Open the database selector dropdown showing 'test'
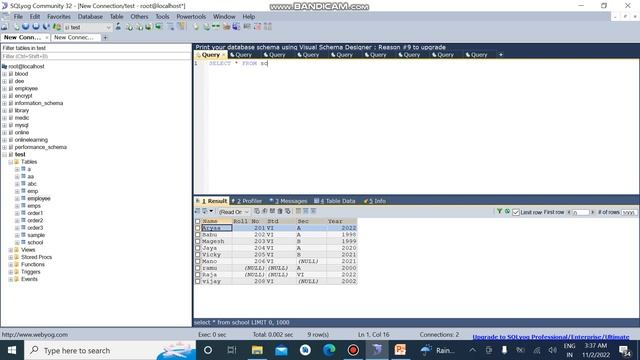640x360 pixels. point(88,27)
